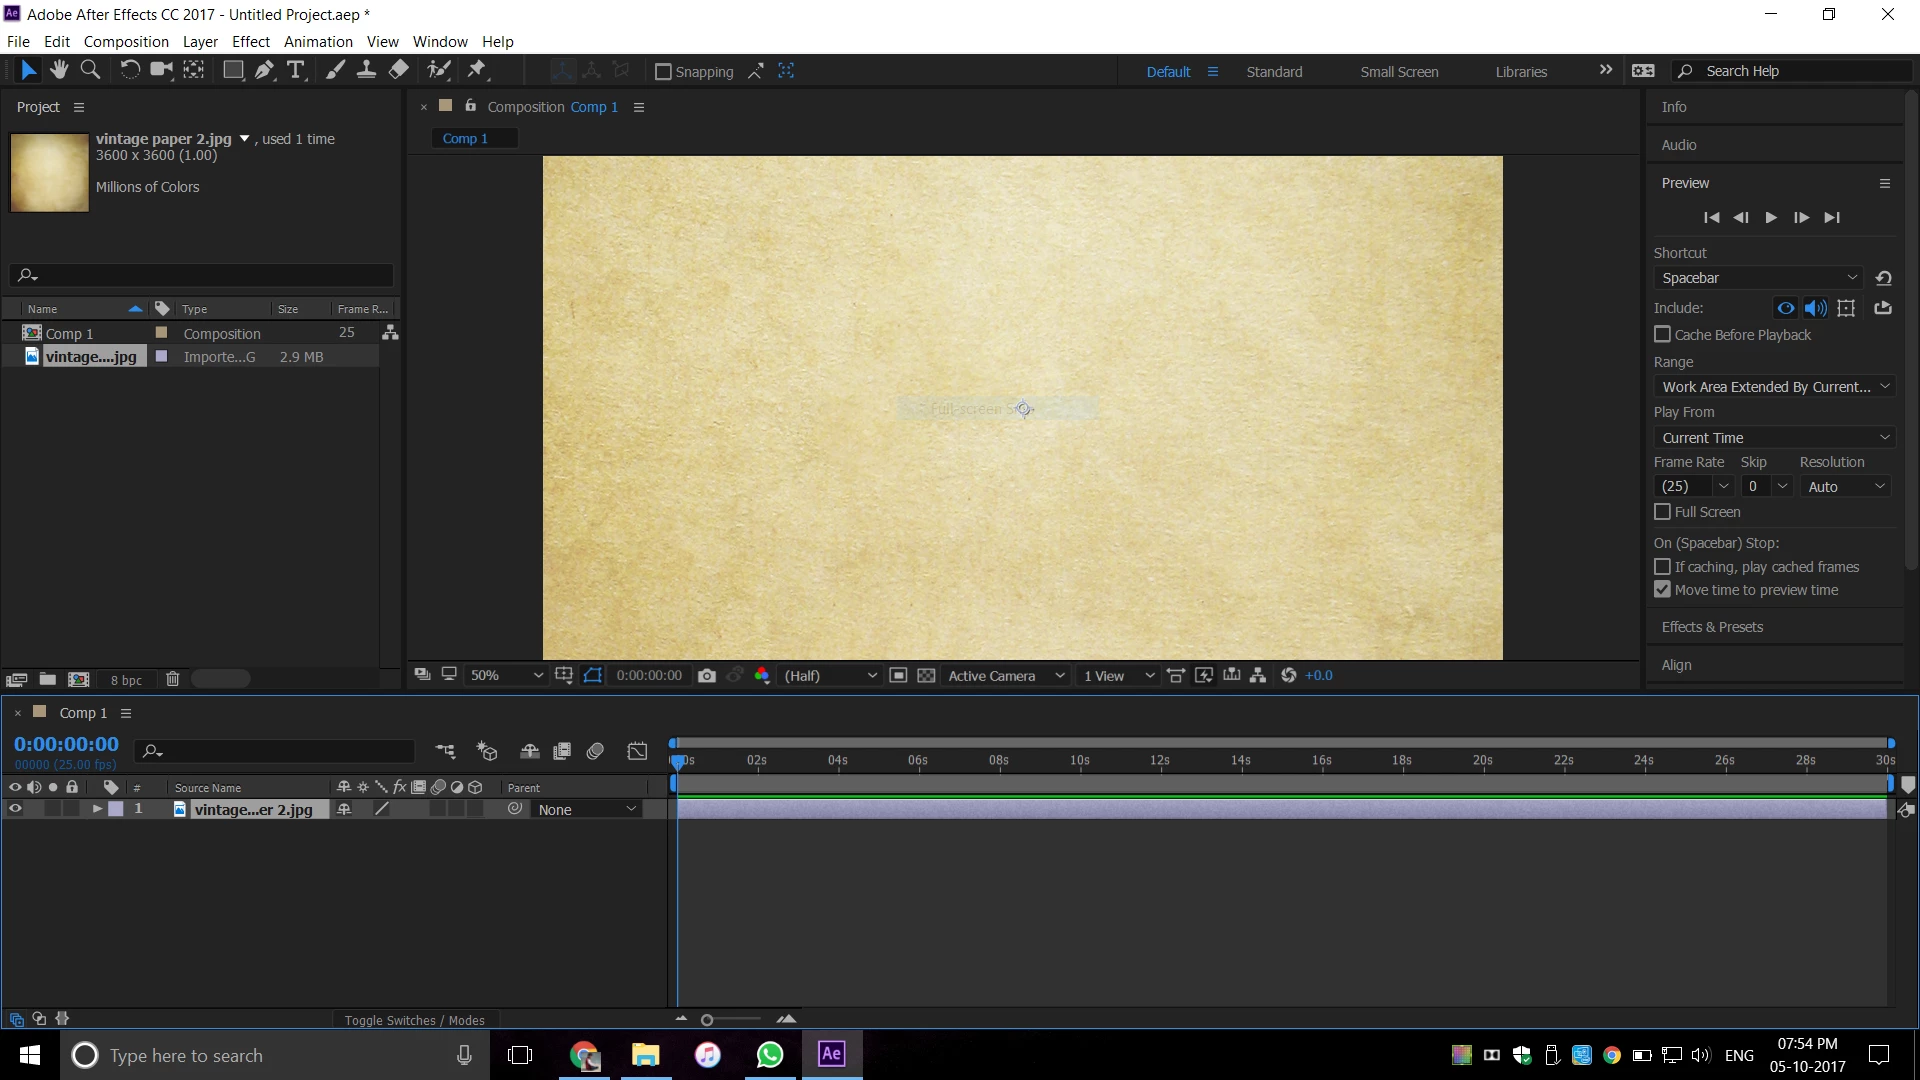This screenshot has height=1080, width=1920.
Task: Select the Puppet Pin tool
Action: tap(477, 70)
